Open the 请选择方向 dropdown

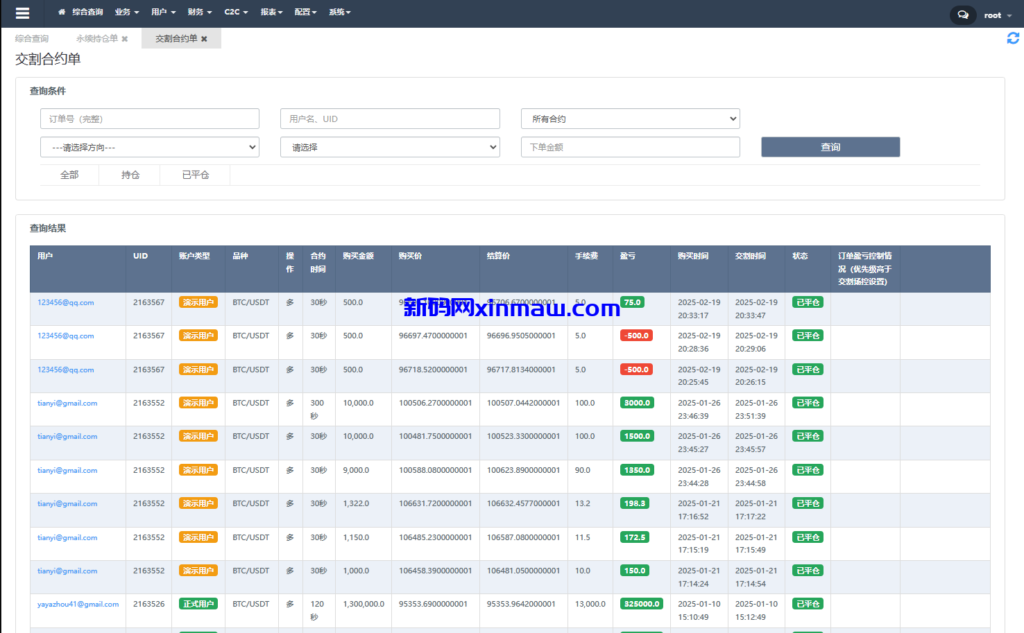click(x=150, y=147)
